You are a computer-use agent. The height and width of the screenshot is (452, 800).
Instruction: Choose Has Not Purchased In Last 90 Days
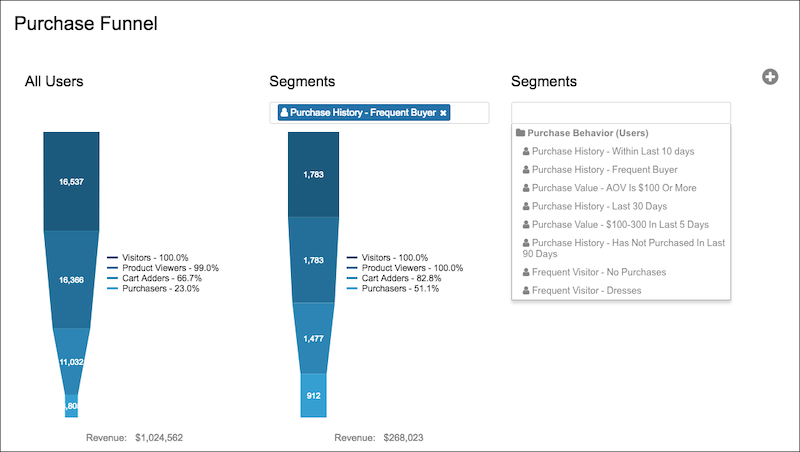pos(621,248)
